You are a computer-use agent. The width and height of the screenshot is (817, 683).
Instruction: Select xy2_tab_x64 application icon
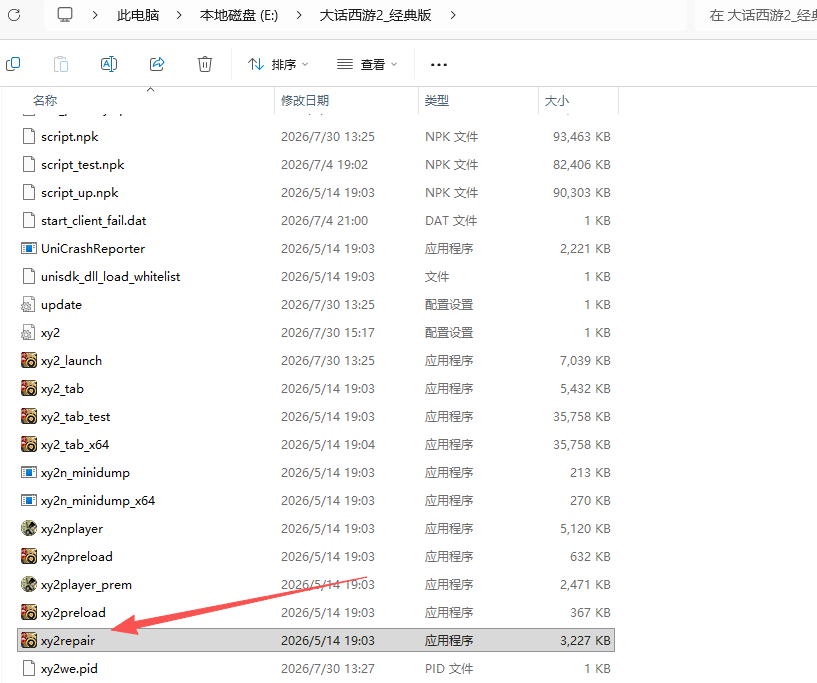click(29, 444)
